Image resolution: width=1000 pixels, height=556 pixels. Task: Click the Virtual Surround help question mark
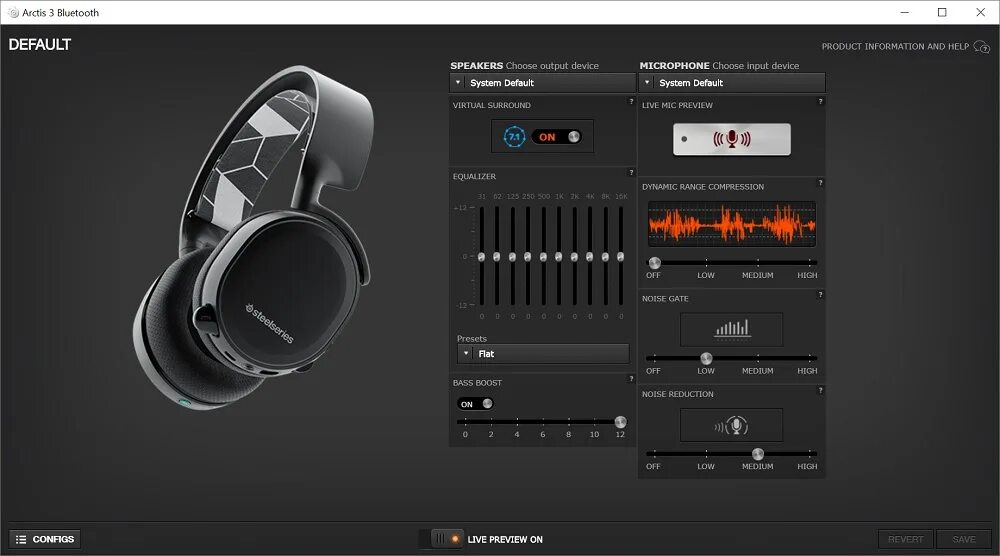631,101
